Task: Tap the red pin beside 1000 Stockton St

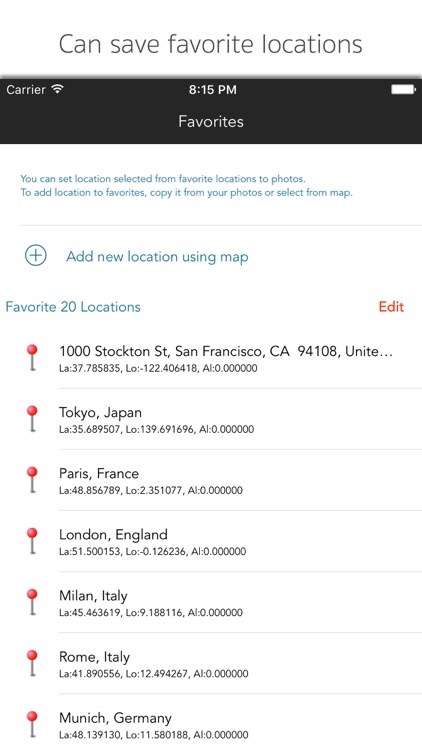Action: click(32, 357)
